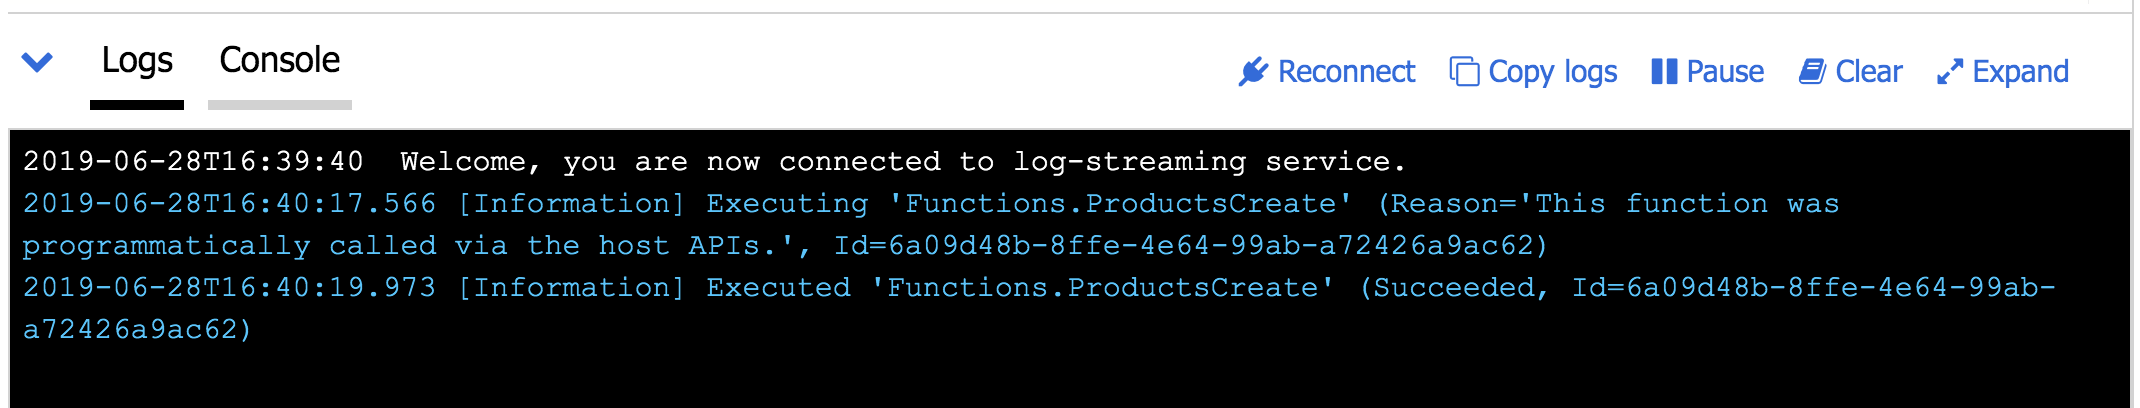Image resolution: width=2140 pixels, height=408 pixels.
Task: Switch to the Logs tab
Action: [x=137, y=61]
